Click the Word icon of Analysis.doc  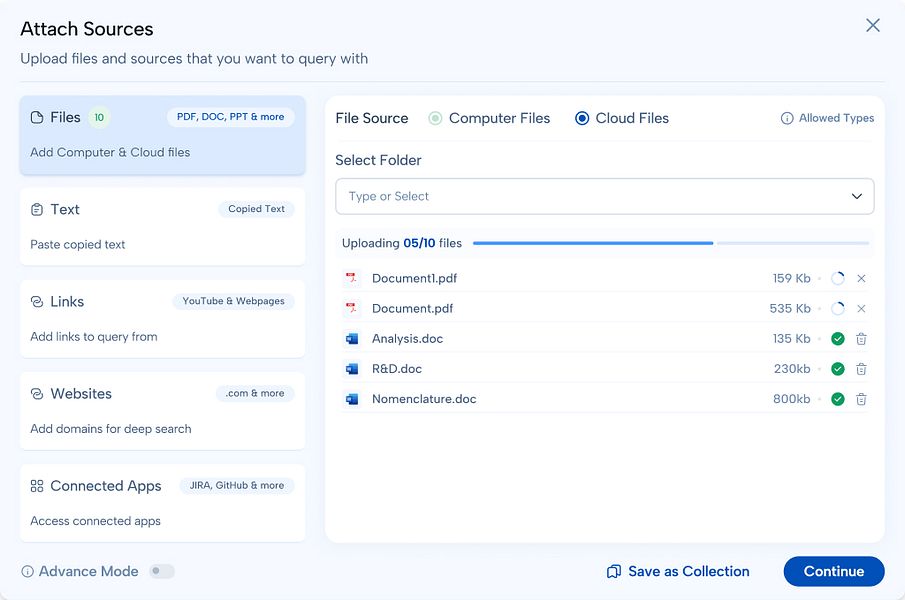351,339
